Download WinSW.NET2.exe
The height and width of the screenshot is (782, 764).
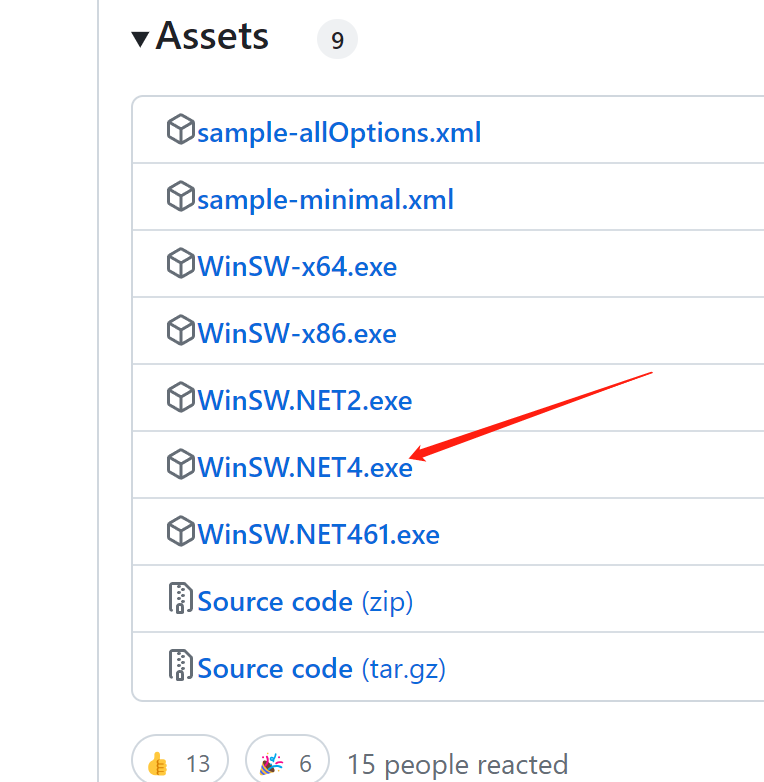point(305,400)
